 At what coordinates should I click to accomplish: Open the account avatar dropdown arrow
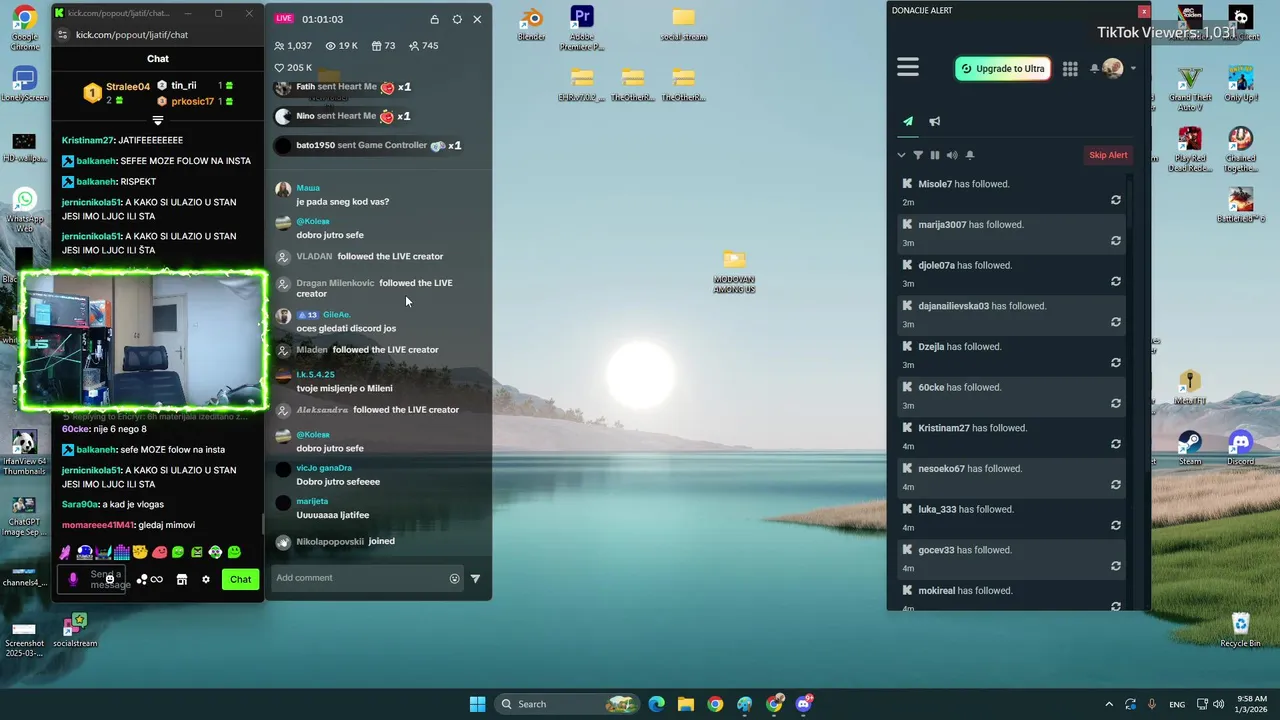click(1133, 69)
